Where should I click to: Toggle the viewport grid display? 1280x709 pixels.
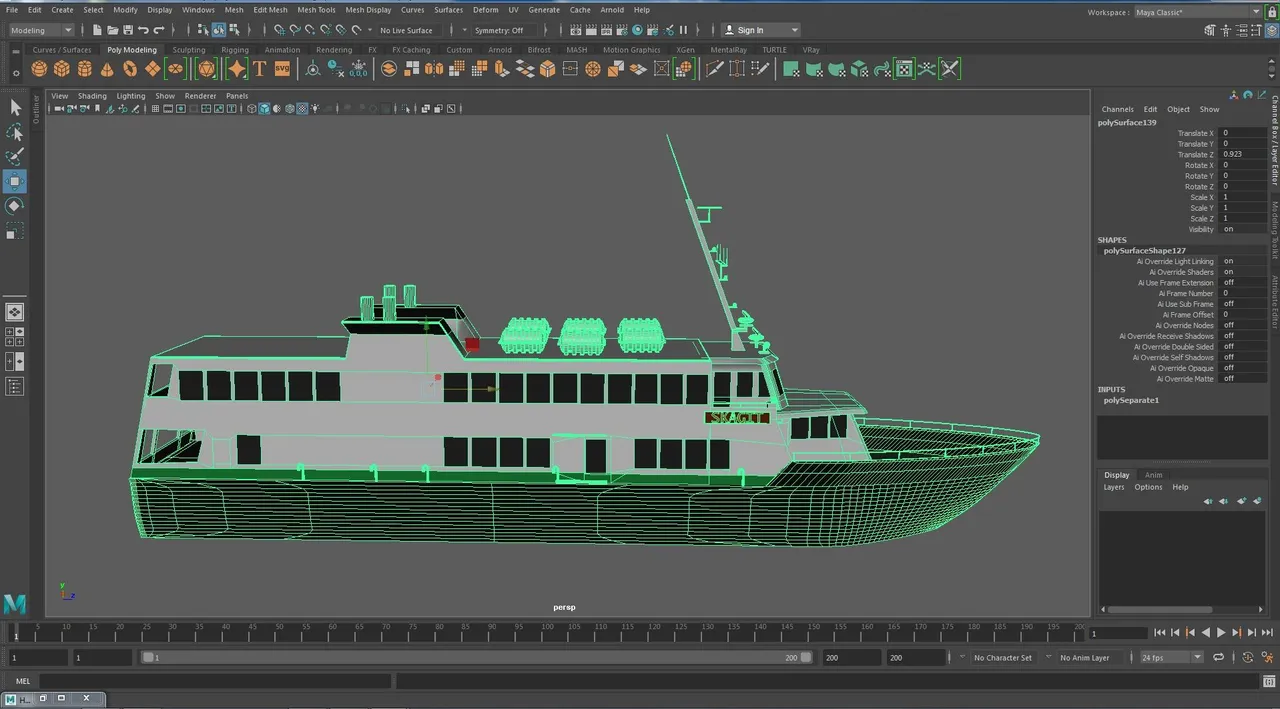pyautogui.click(x=156, y=109)
